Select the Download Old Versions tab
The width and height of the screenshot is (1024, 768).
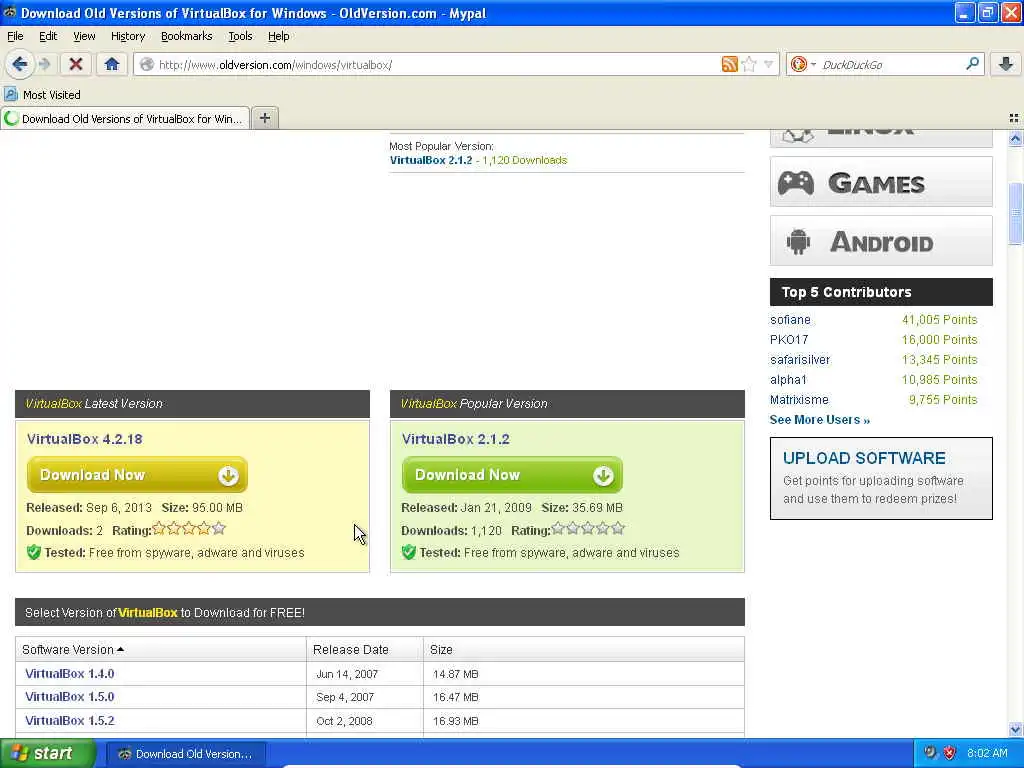point(125,118)
